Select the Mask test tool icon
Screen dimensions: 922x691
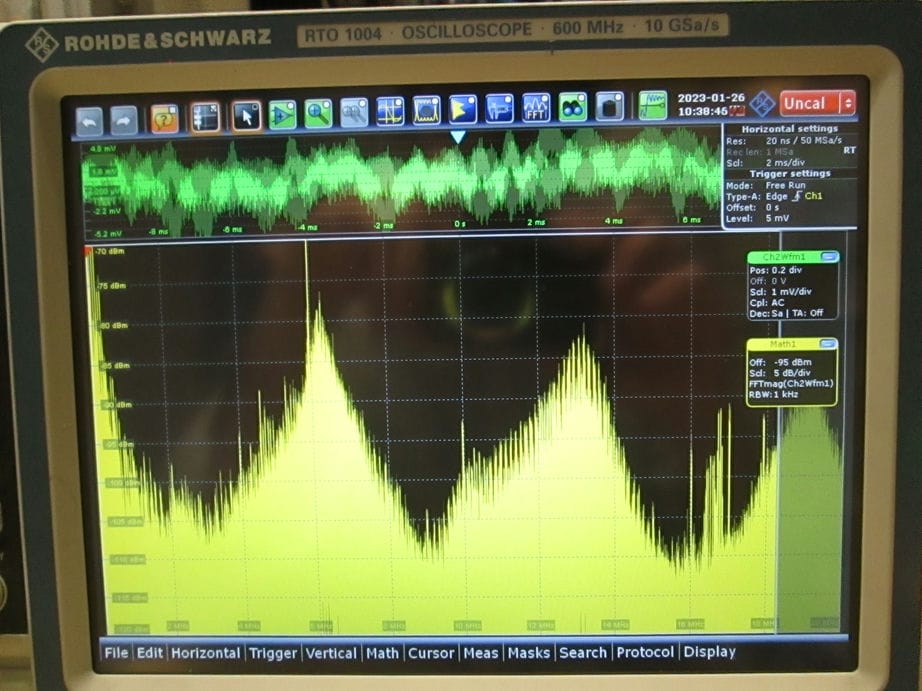426,109
